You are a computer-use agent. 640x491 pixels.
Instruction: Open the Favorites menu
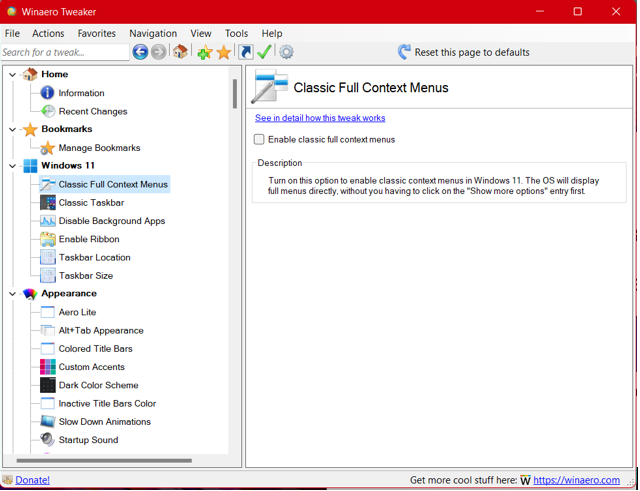point(97,33)
